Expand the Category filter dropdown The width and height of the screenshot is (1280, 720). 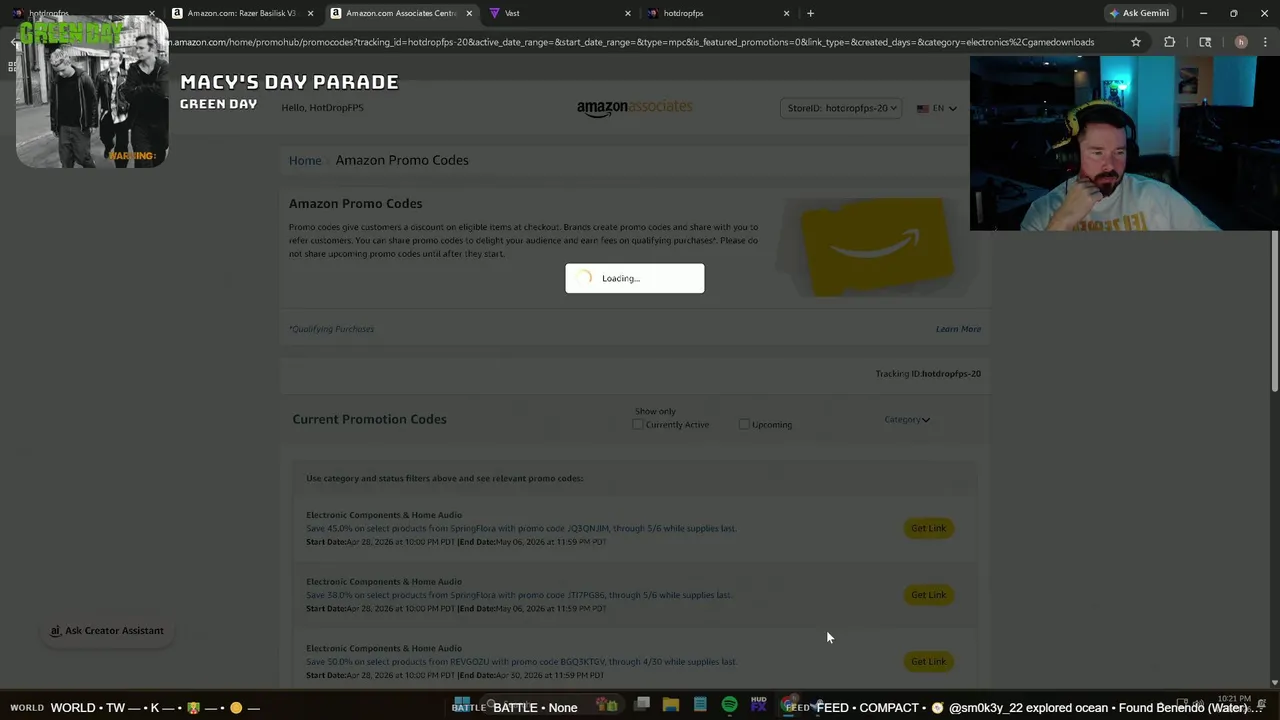907,419
